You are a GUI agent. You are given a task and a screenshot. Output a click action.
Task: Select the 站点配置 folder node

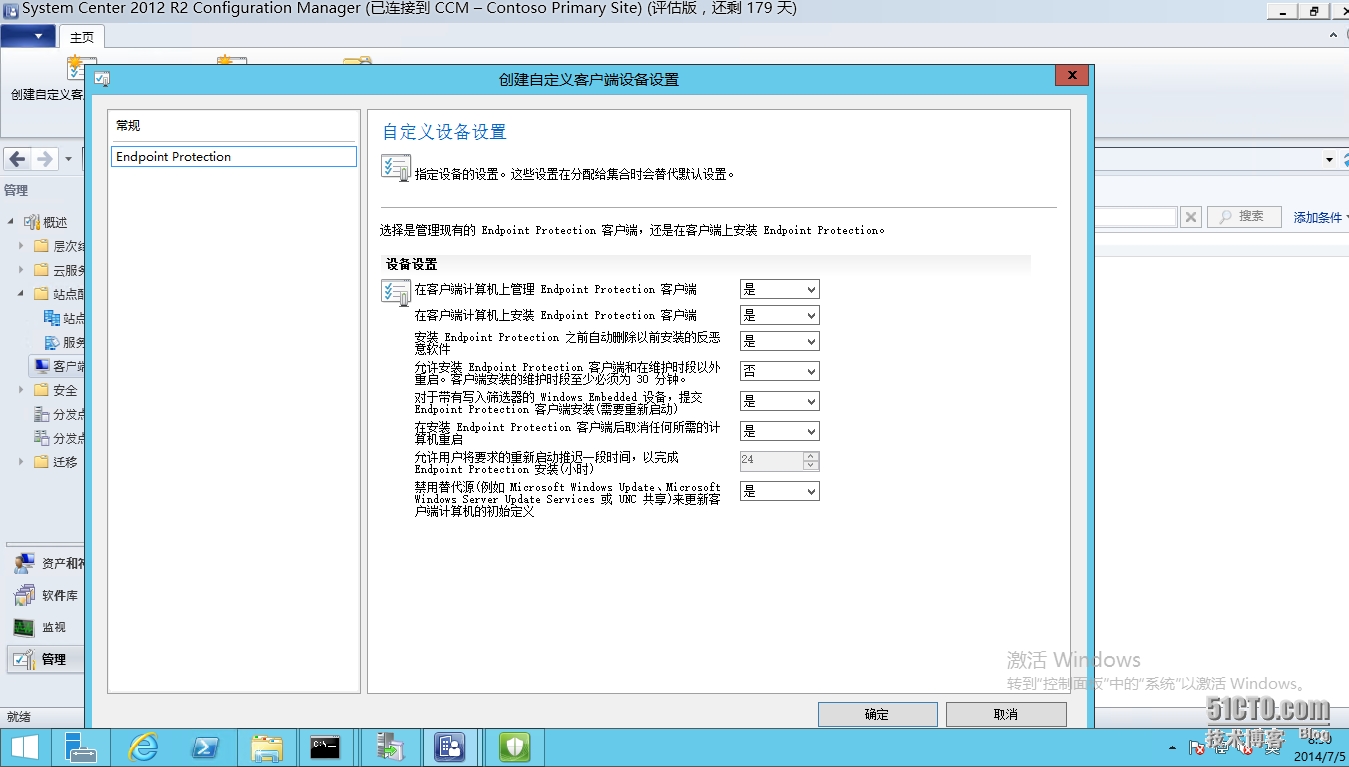coord(60,294)
